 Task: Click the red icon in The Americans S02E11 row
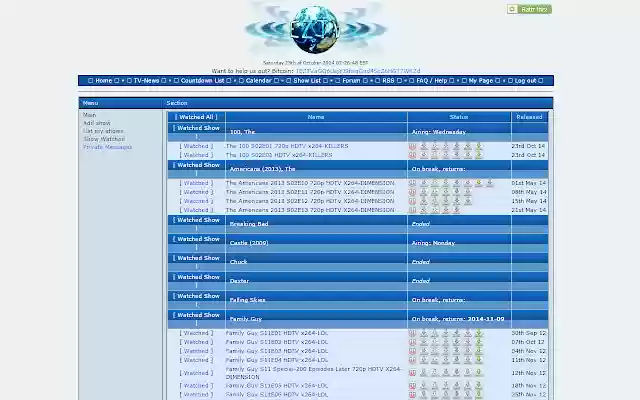point(412,192)
